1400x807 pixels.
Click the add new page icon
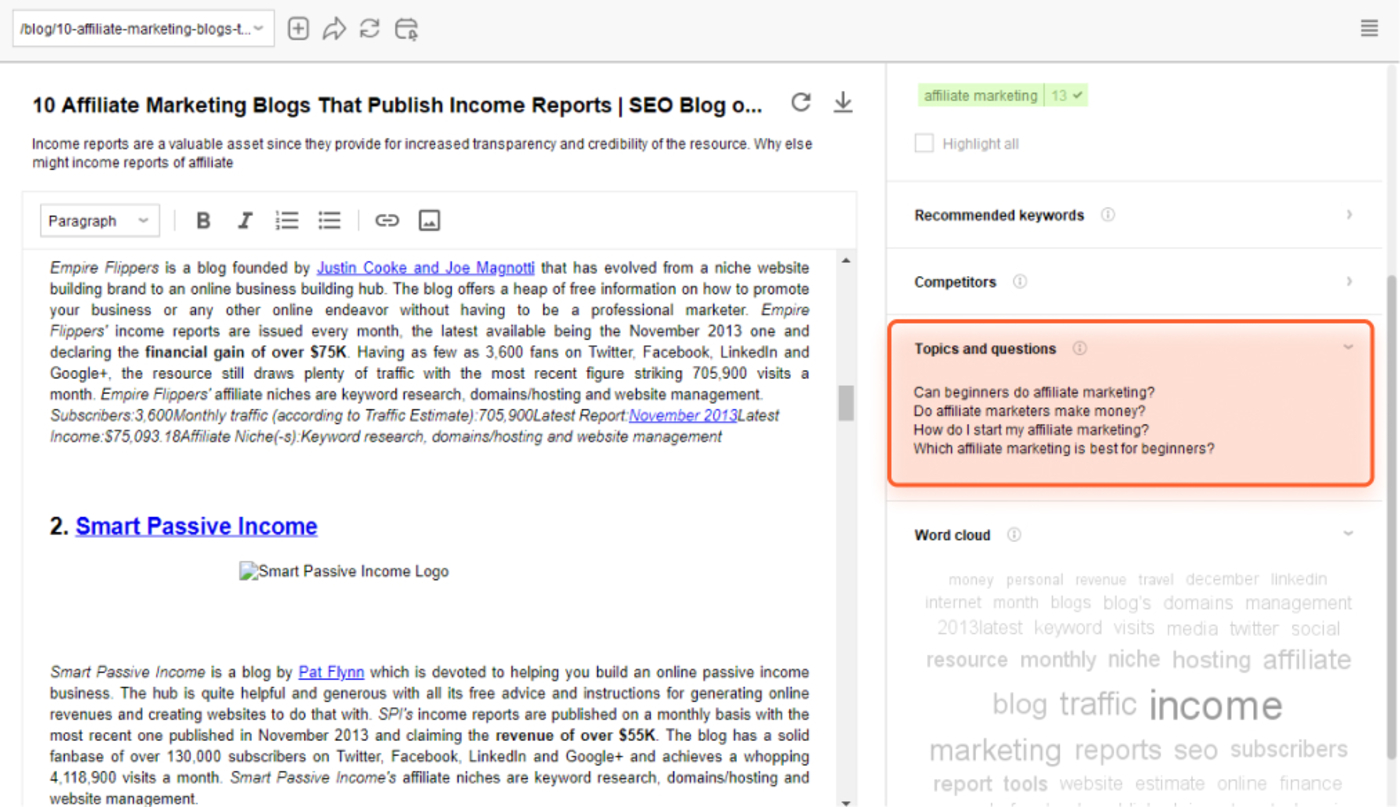pos(298,28)
